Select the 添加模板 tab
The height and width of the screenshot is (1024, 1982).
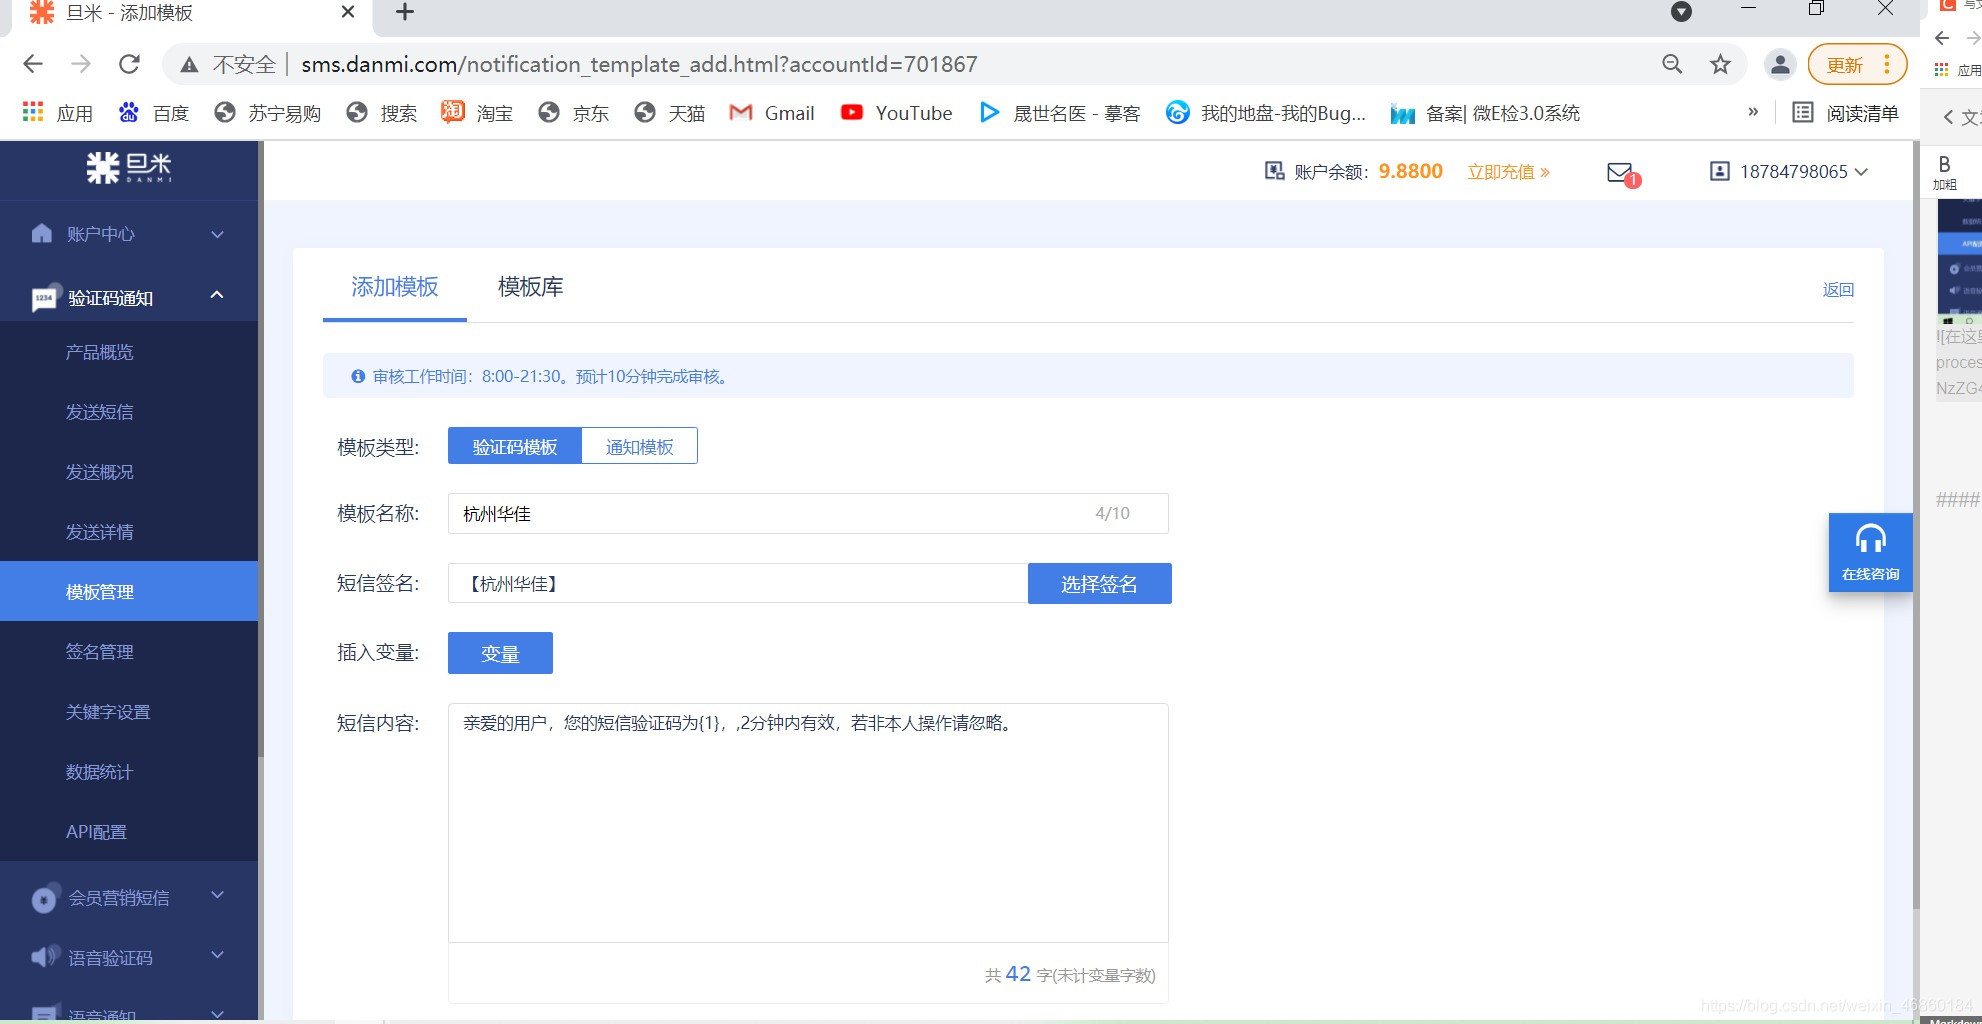tap(394, 287)
